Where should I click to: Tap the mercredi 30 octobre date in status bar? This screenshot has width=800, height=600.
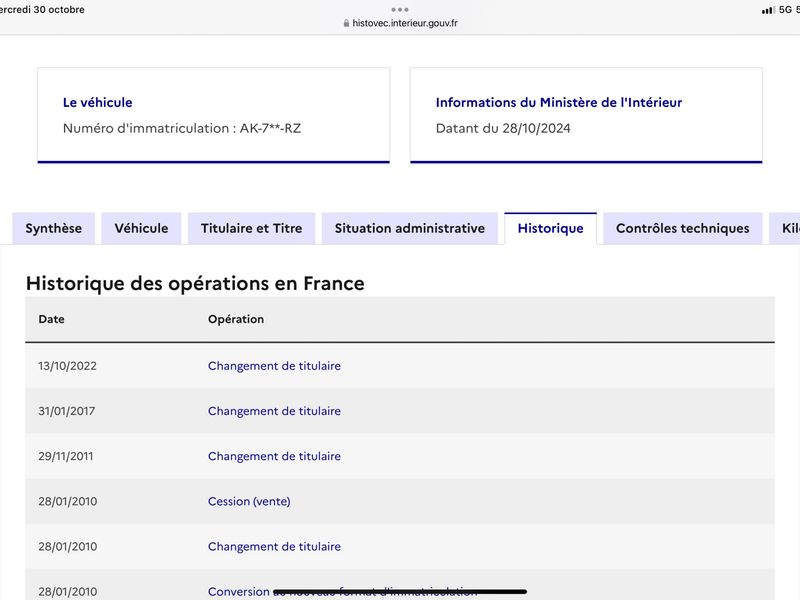(42, 10)
